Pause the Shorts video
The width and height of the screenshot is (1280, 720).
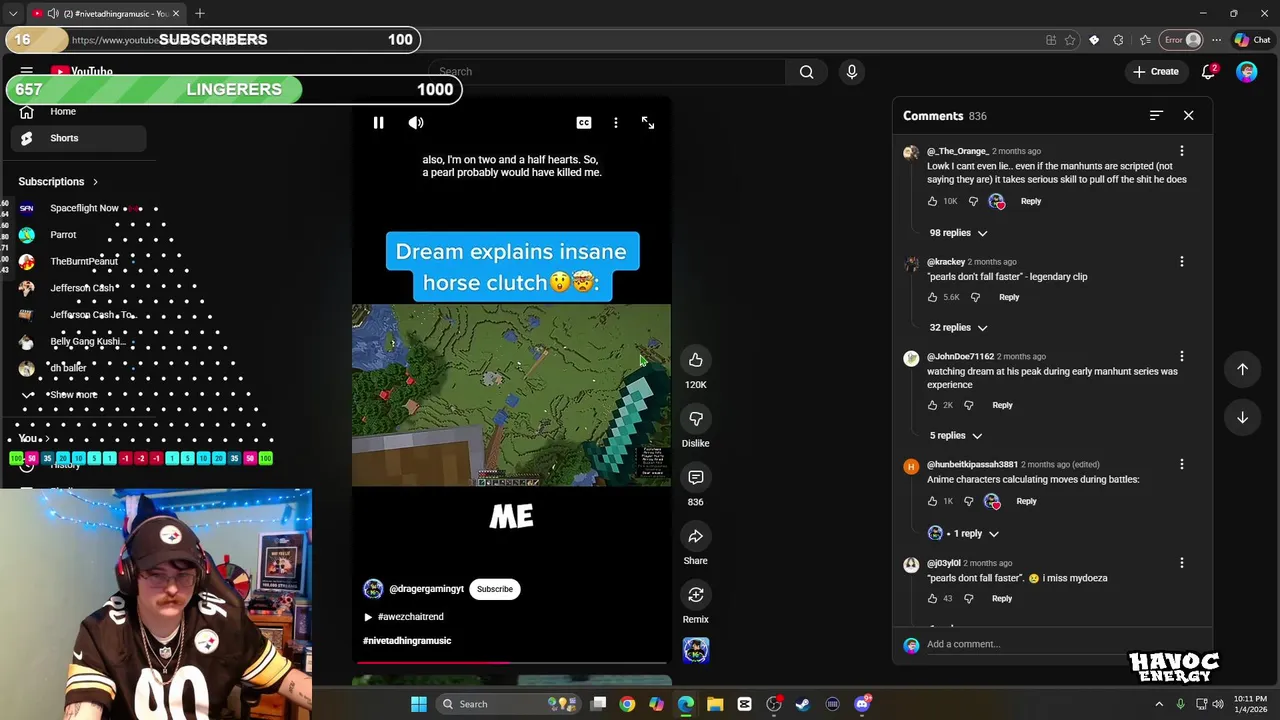378,122
